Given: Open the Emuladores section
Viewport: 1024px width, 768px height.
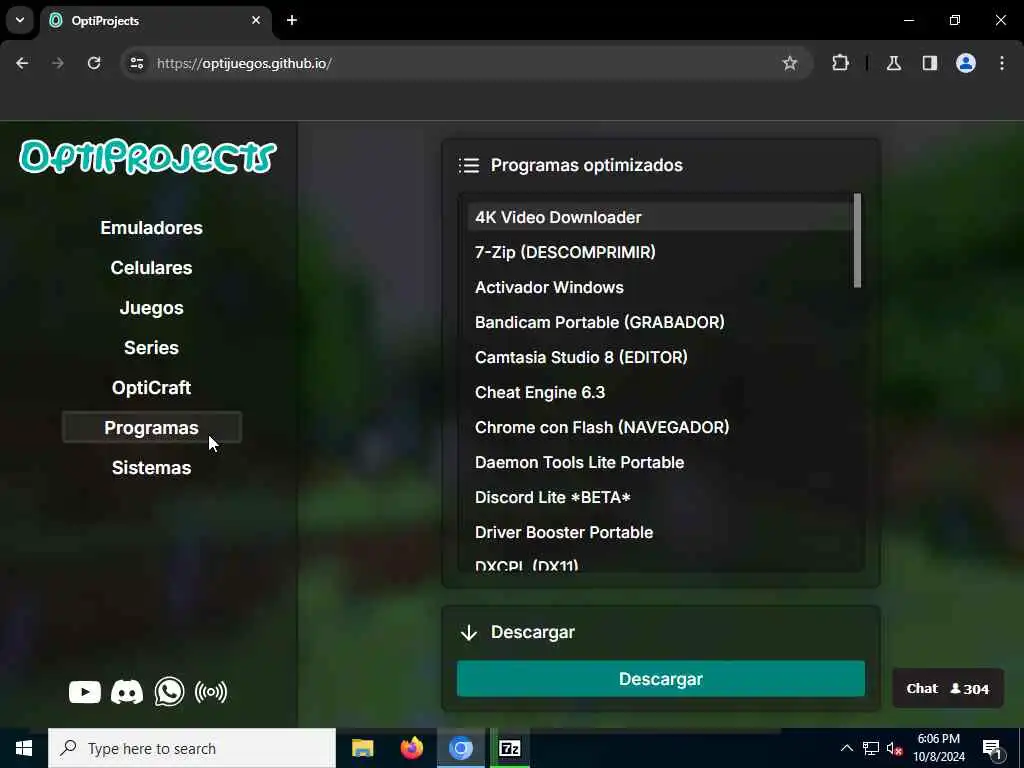Looking at the screenshot, I should [152, 228].
